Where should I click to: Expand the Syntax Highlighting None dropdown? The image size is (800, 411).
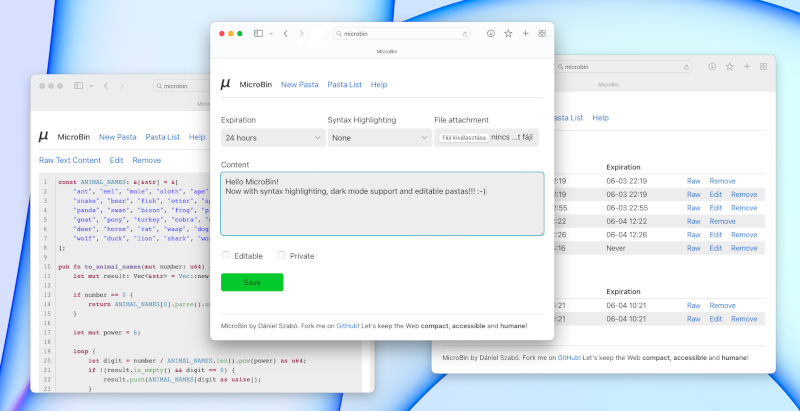coord(380,138)
